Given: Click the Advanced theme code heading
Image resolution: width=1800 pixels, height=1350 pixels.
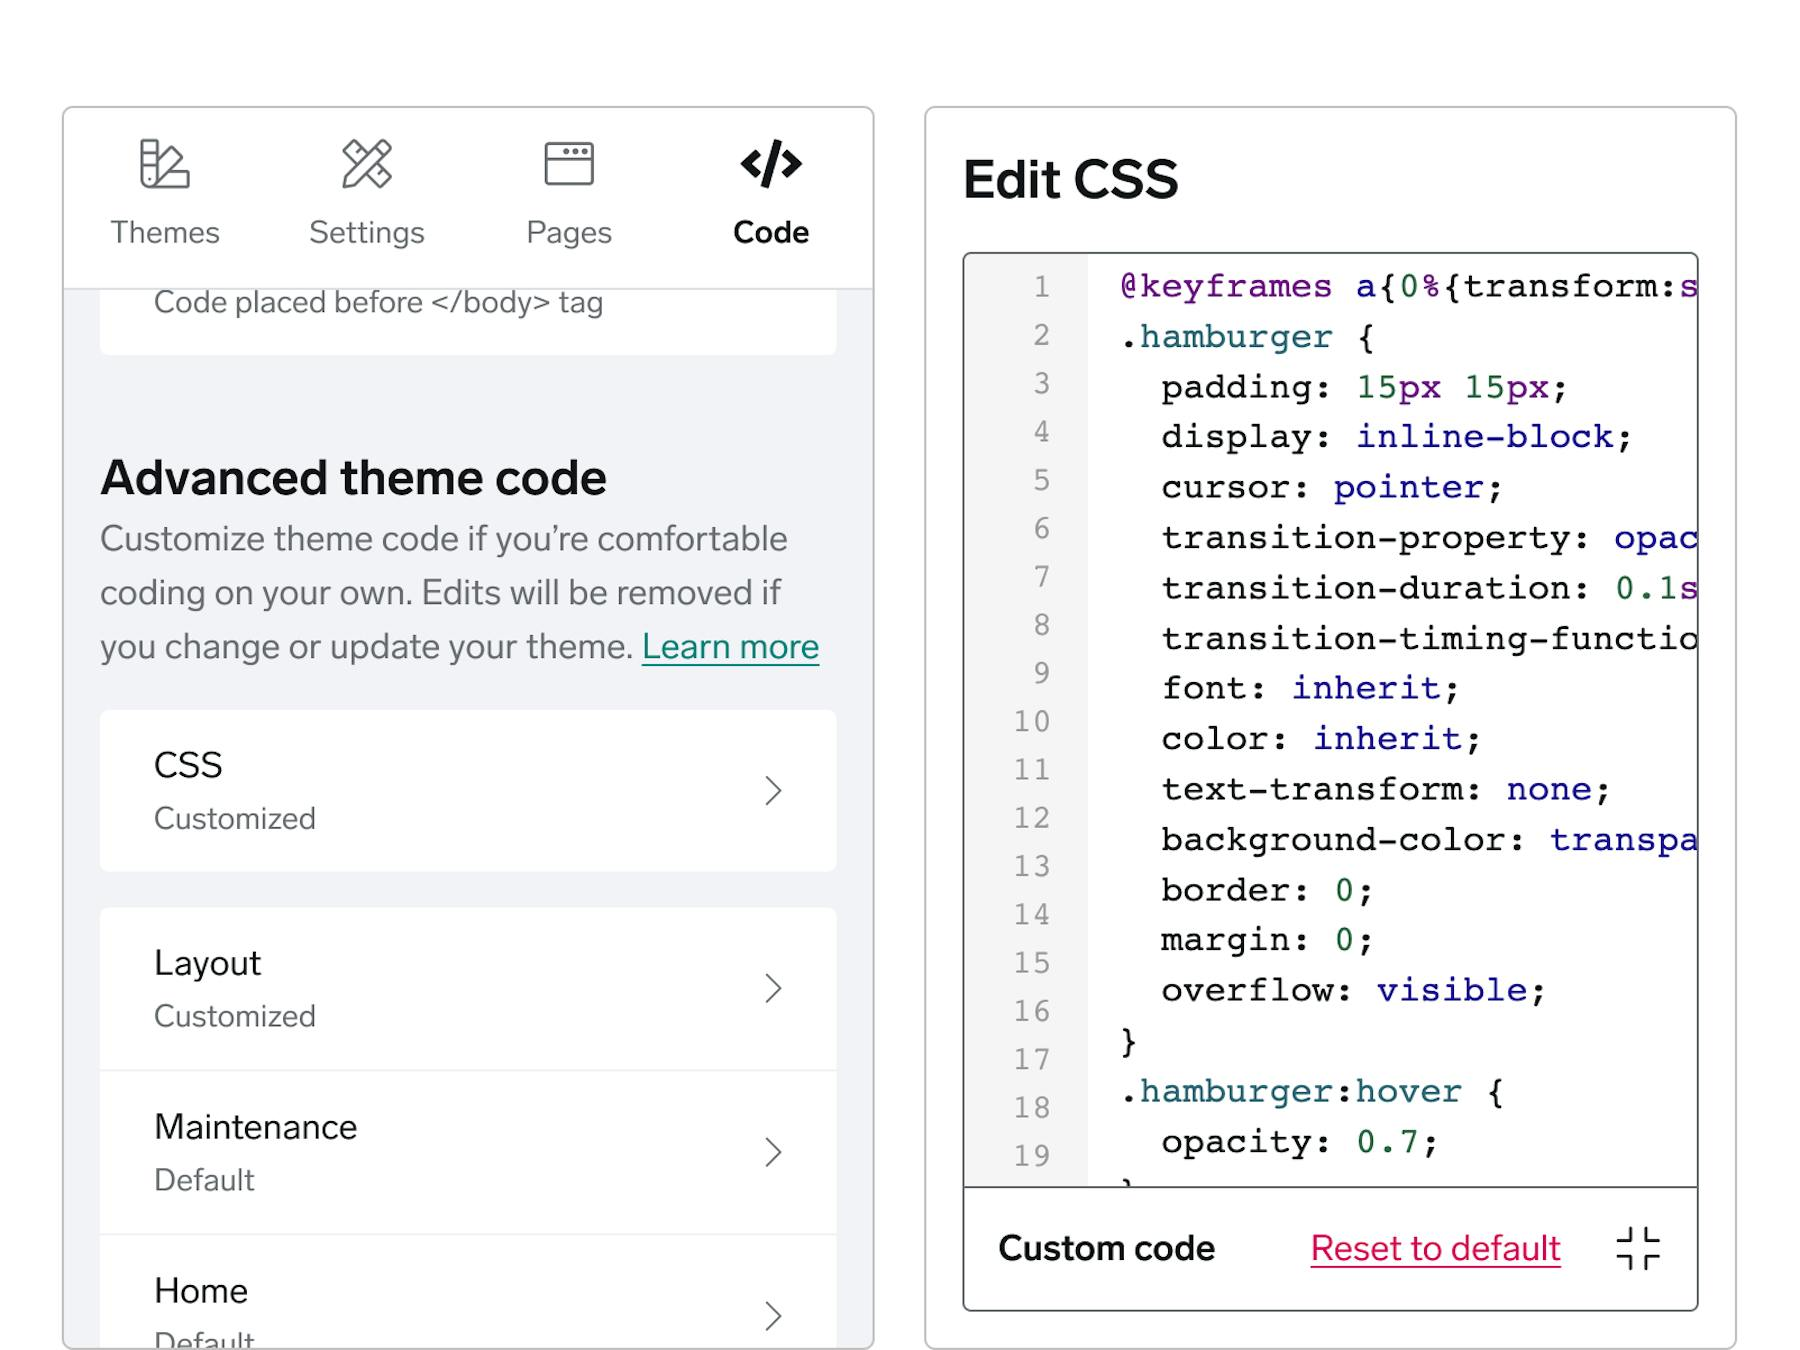Looking at the screenshot, I should (353, 478).
